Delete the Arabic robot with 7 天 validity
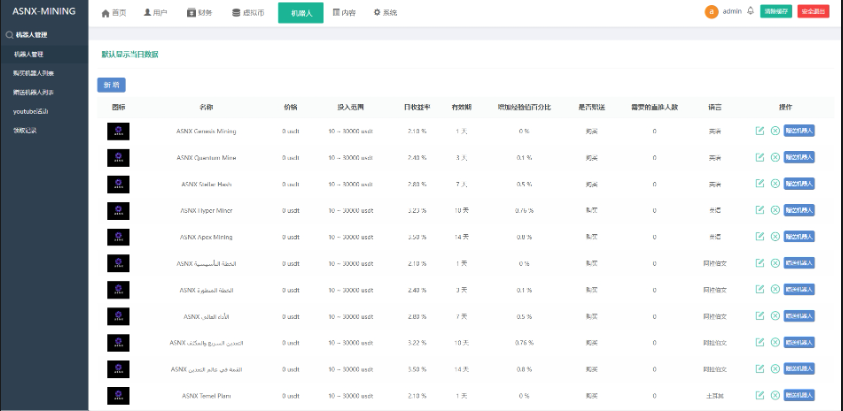The image size is (843, 411). (775, 316)
